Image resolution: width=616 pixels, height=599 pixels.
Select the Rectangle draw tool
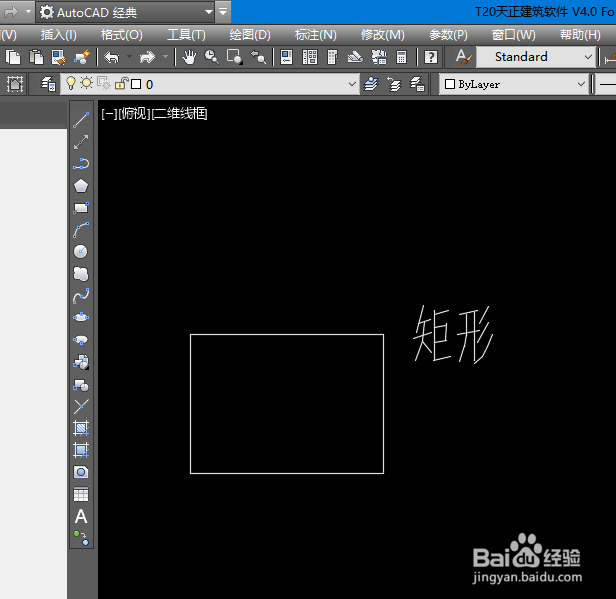81,208
